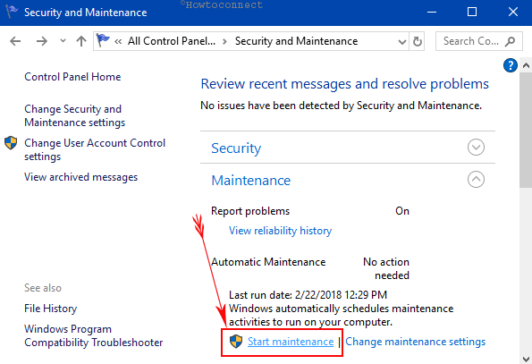Select Security and Maintenance breadcrumb
Screen dimensions: 532x364
click(296, 41)
